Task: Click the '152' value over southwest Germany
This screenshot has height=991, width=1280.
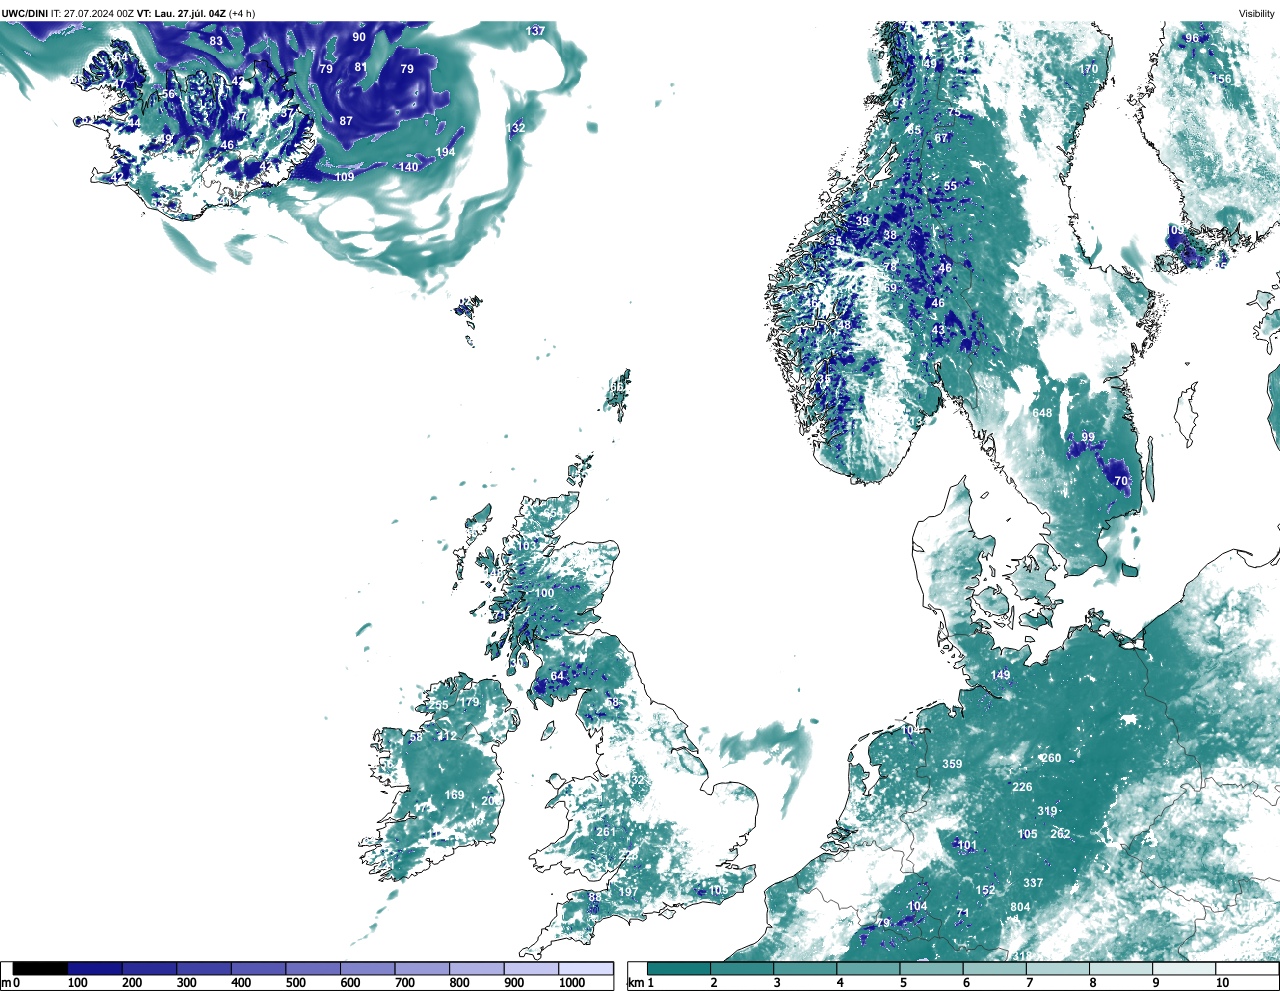Action: [x=986, y=890]
